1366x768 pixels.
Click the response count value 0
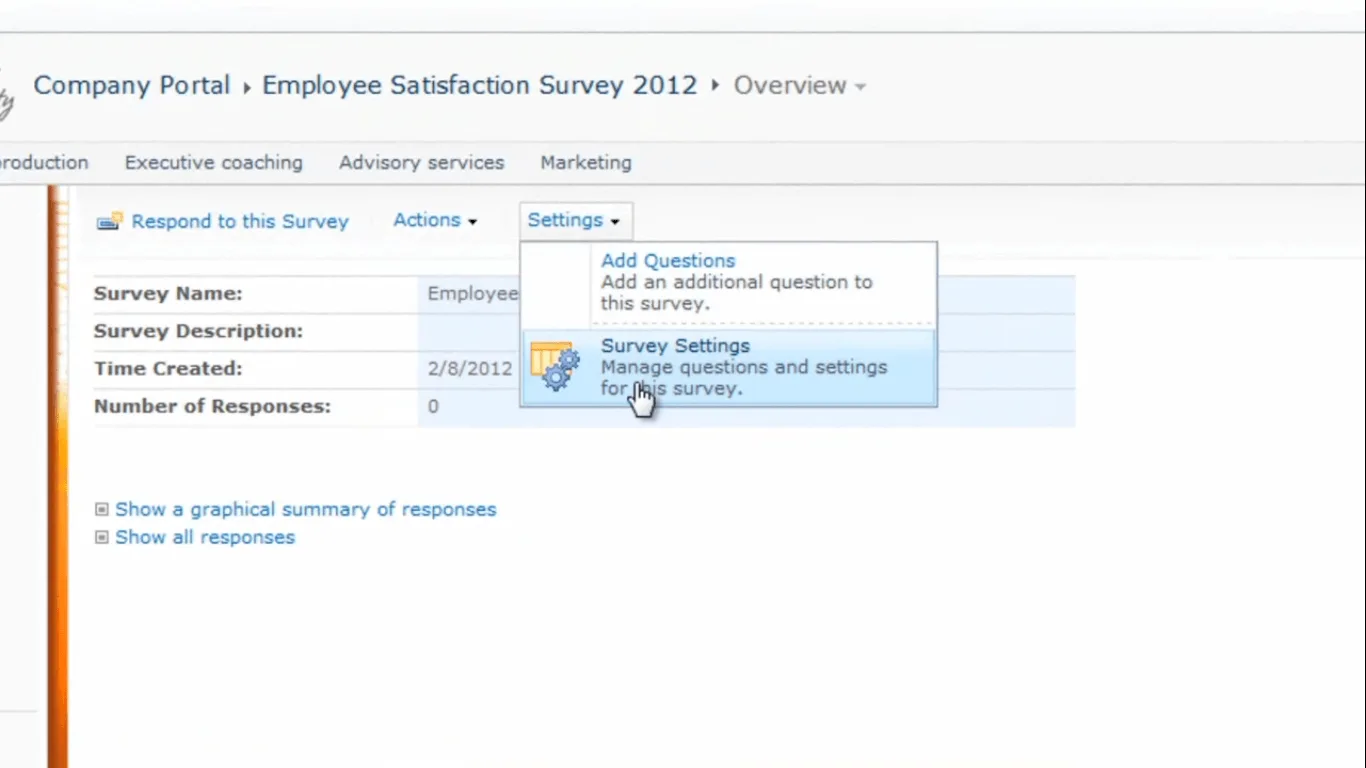pos(433,407)
